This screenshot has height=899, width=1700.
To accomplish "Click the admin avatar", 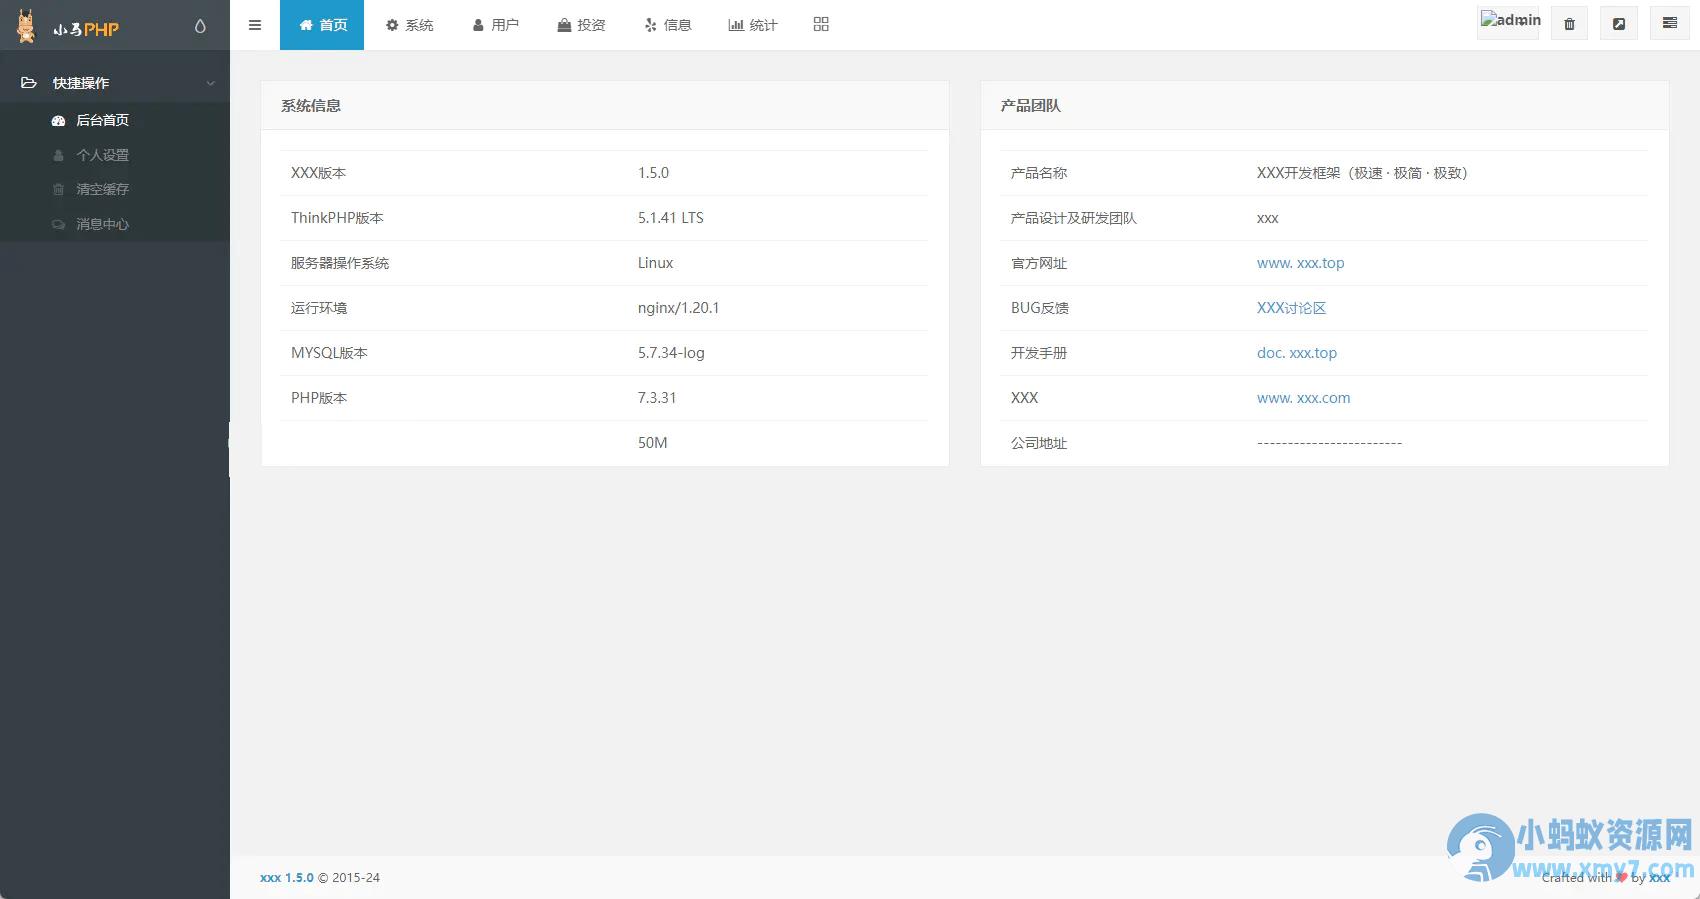I will click(1508, 22).
